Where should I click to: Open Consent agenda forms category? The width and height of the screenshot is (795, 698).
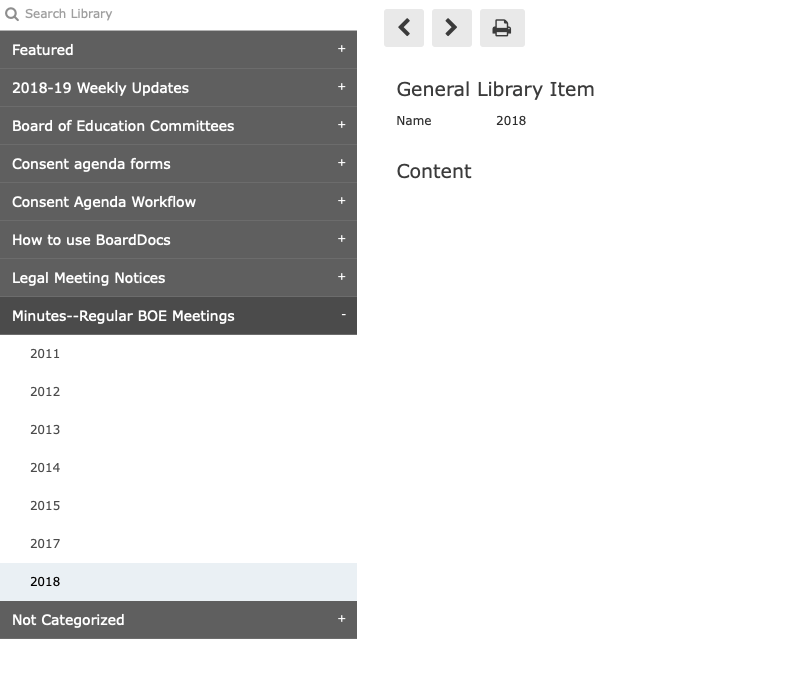178,164
